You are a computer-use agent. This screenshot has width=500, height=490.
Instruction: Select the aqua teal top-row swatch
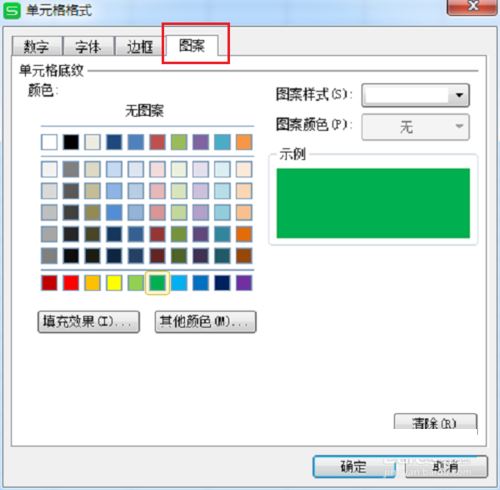tap(222, 142)
